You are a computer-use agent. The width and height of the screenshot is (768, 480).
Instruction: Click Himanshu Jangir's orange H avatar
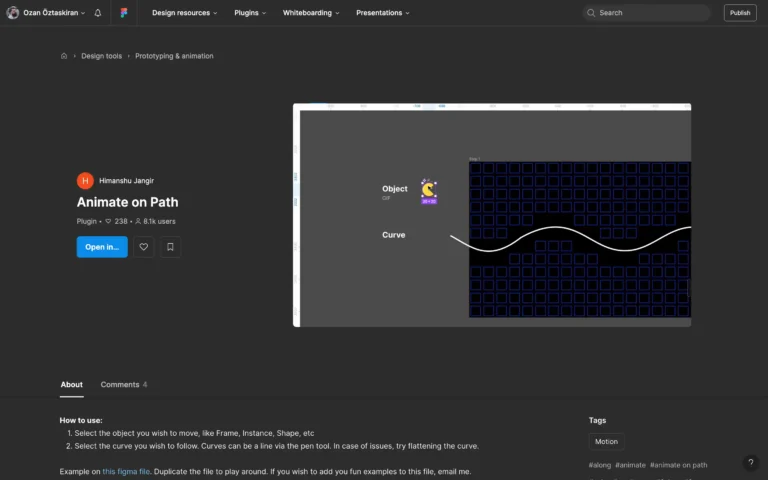(x=85, y=181)
